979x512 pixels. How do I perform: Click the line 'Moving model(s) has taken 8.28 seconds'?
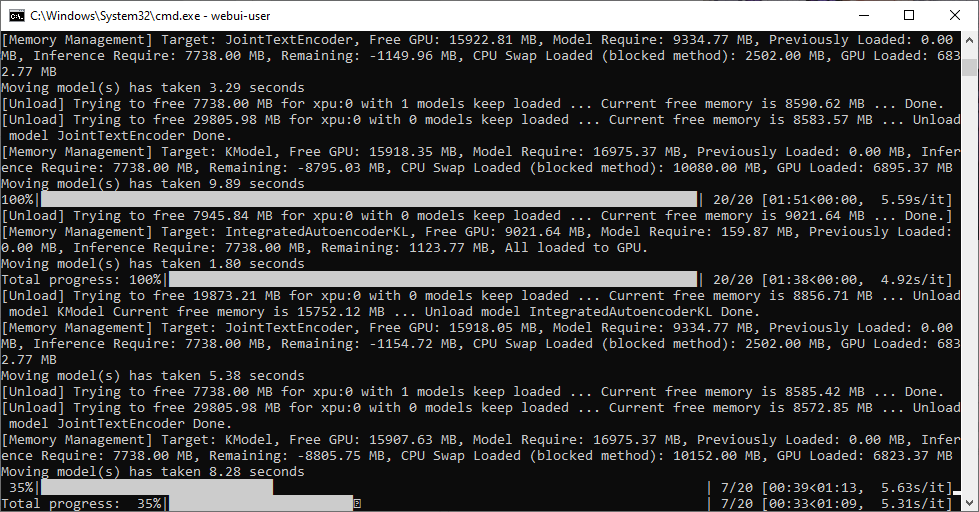pos(153,472)
